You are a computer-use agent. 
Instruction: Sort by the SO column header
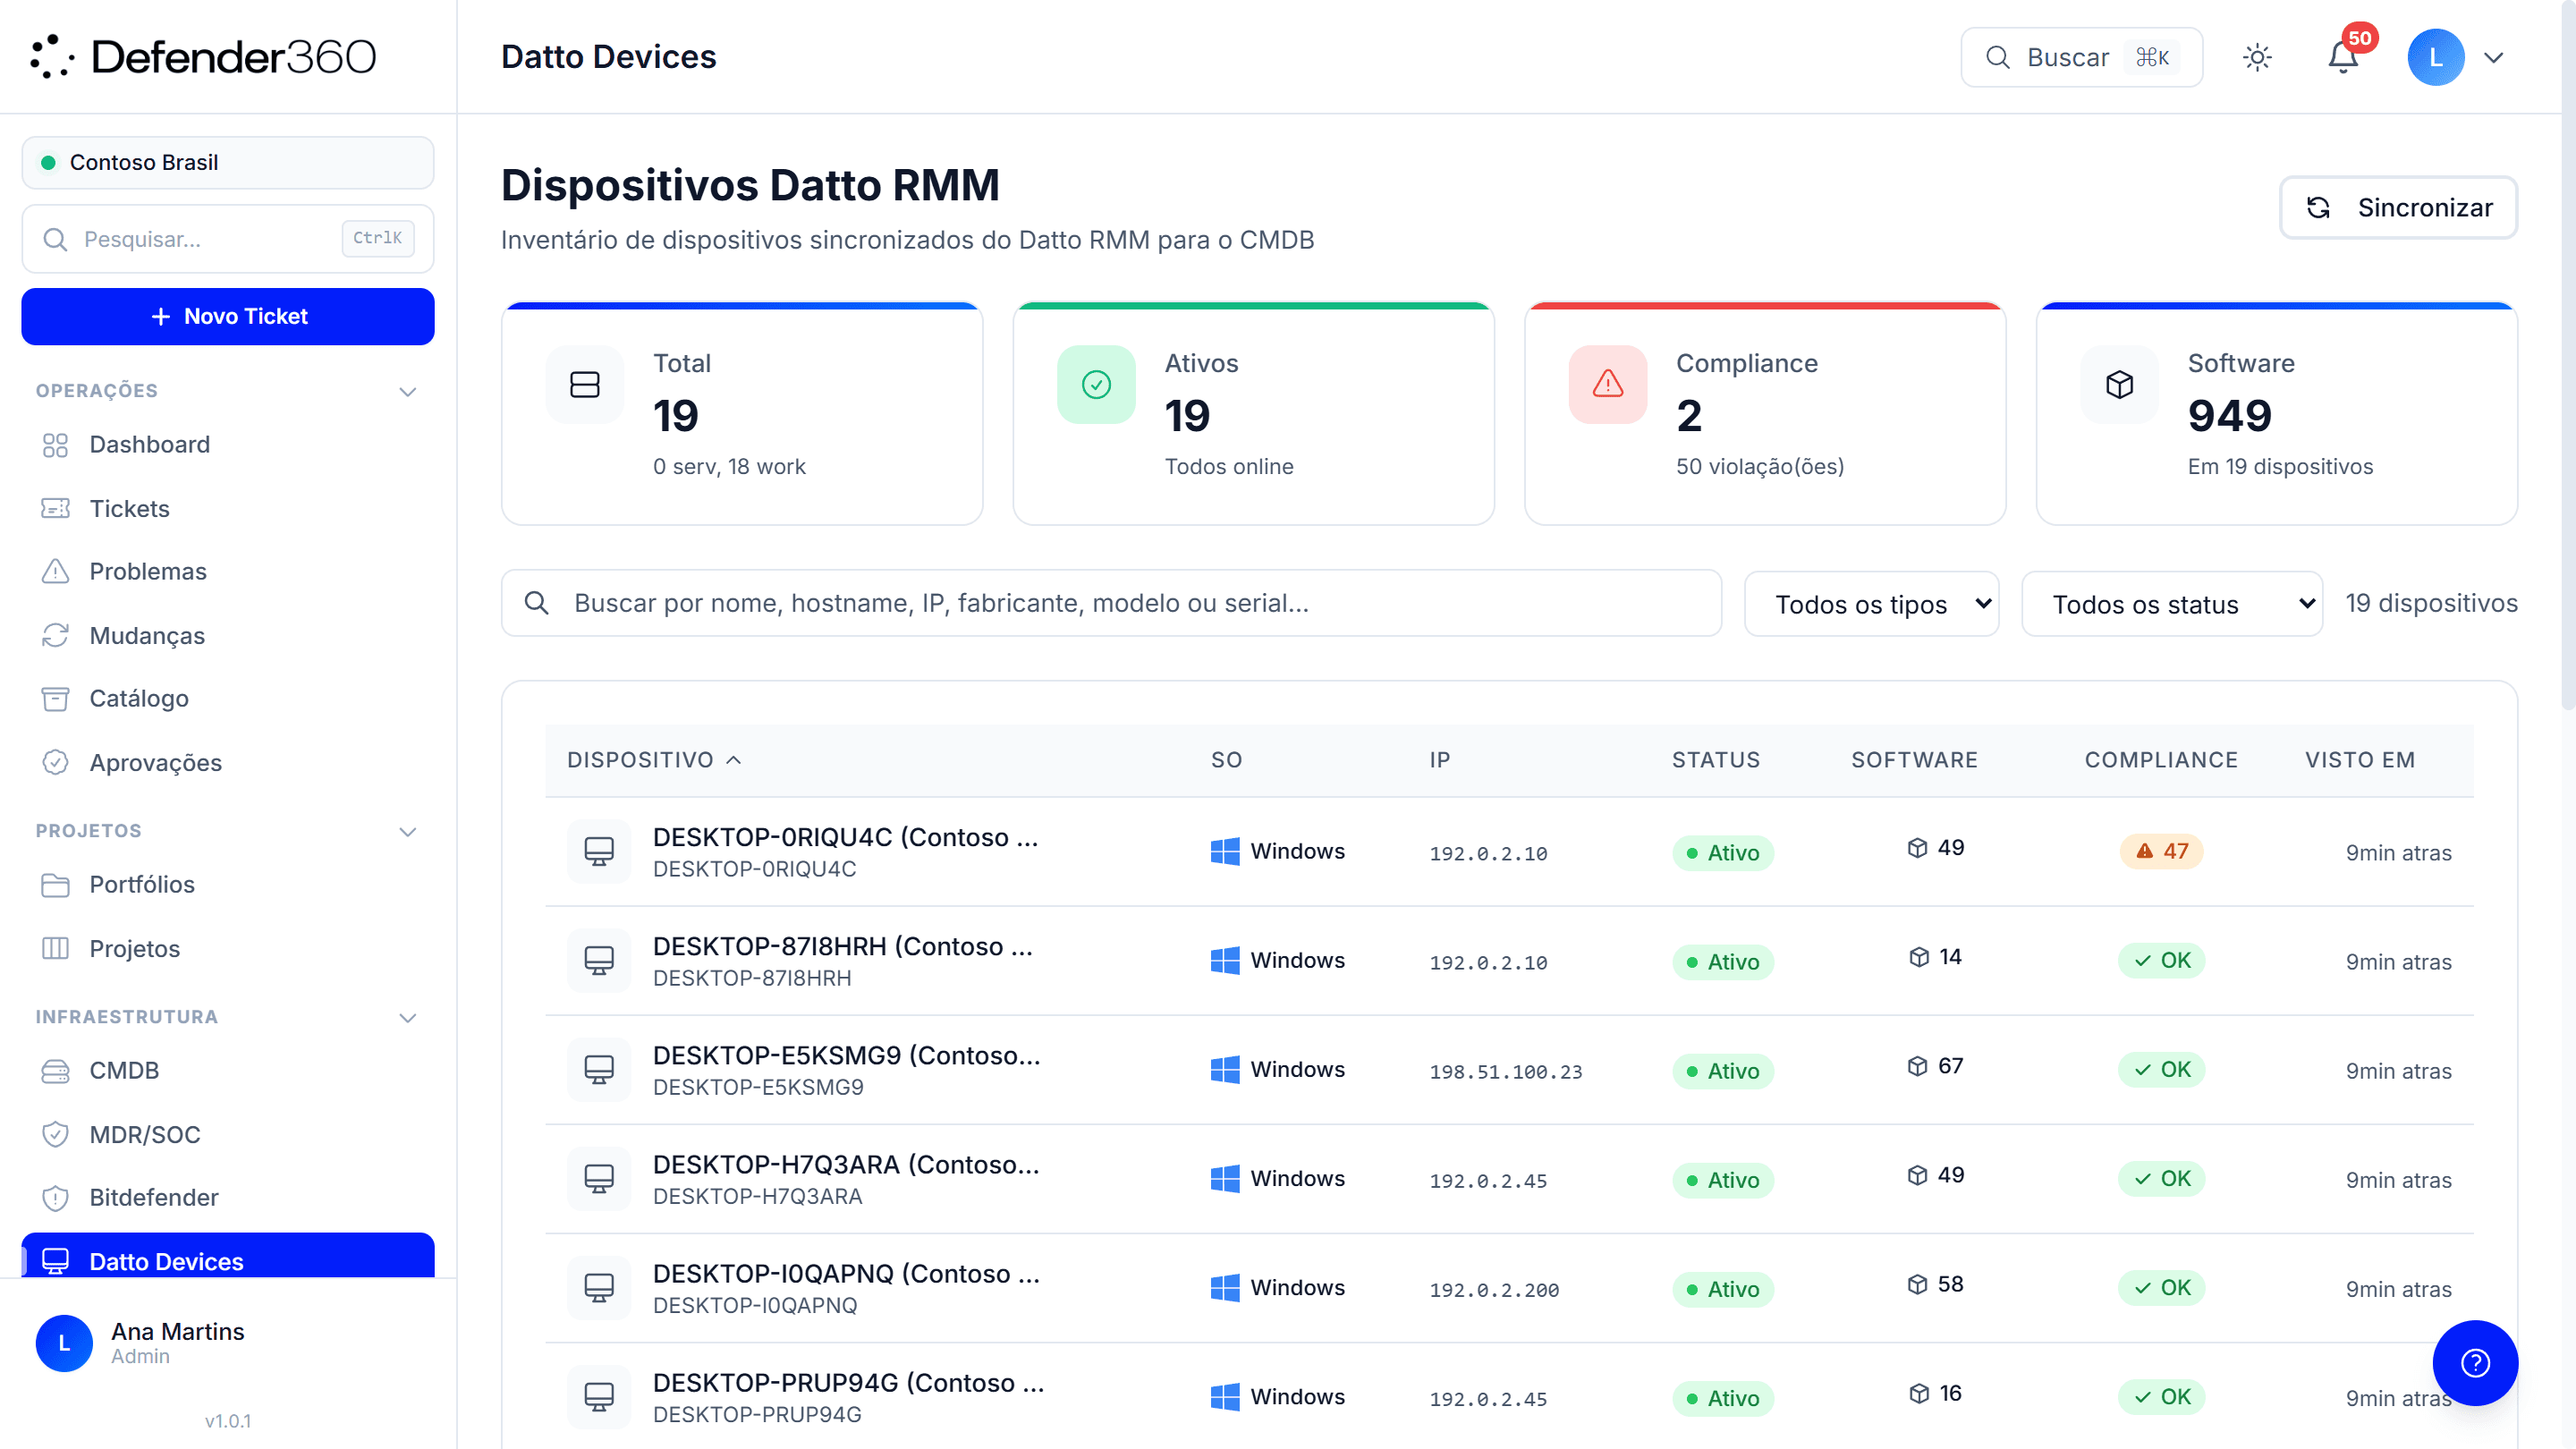pyautogui.click(x=1226, y=760)
